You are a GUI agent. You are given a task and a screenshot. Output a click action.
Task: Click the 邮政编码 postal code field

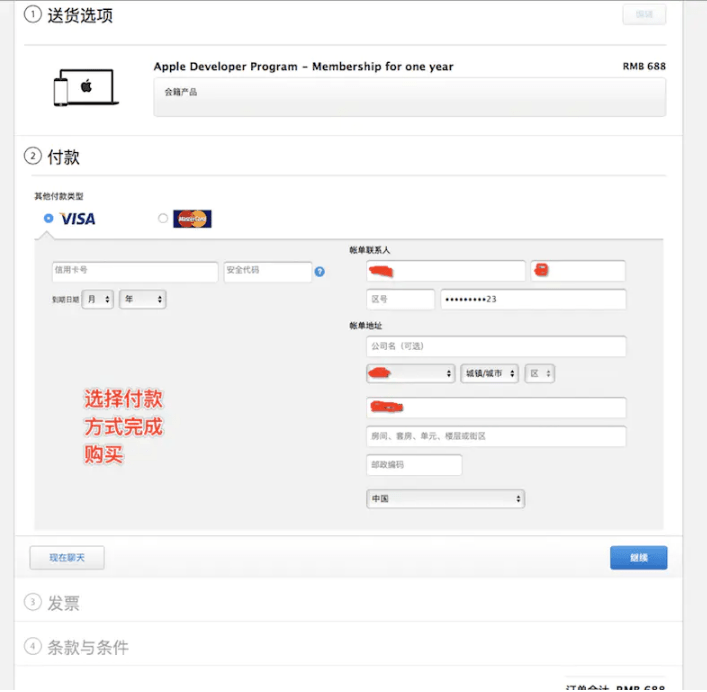coord(414,465)
